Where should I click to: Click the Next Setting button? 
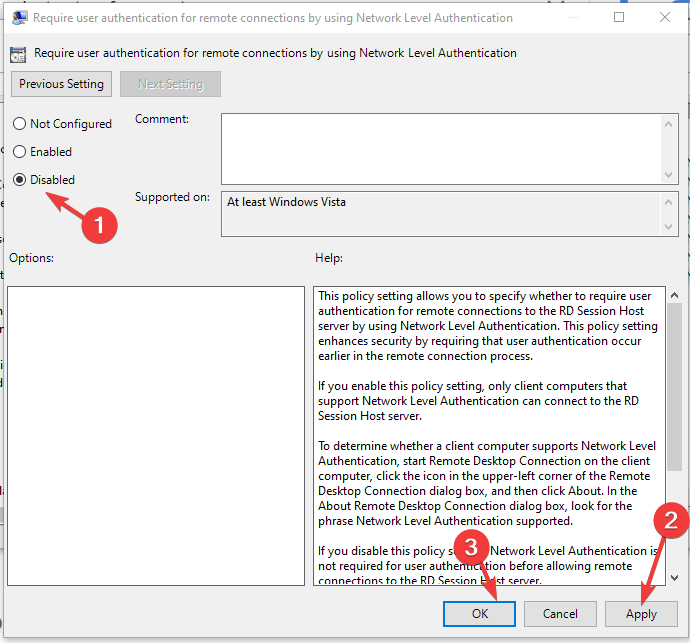click(x=170, y=84)
